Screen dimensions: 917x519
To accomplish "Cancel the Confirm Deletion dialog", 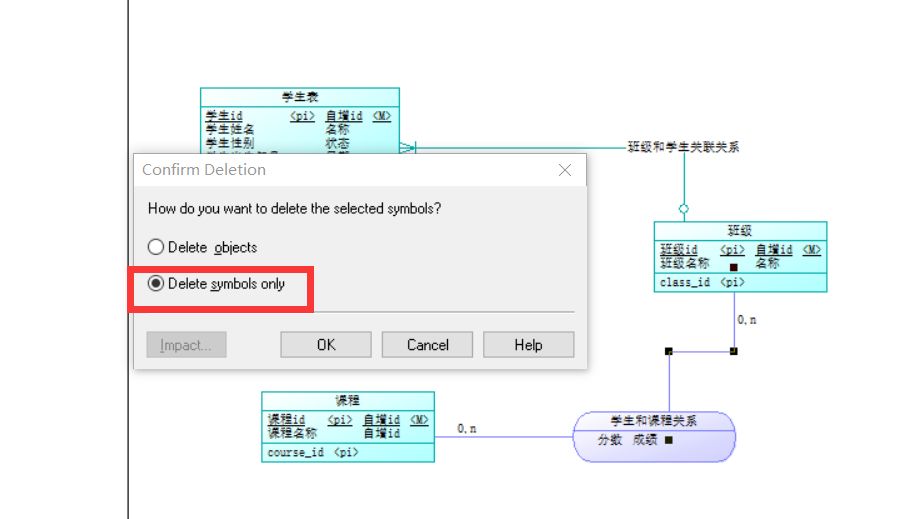I will click(428, 345).
